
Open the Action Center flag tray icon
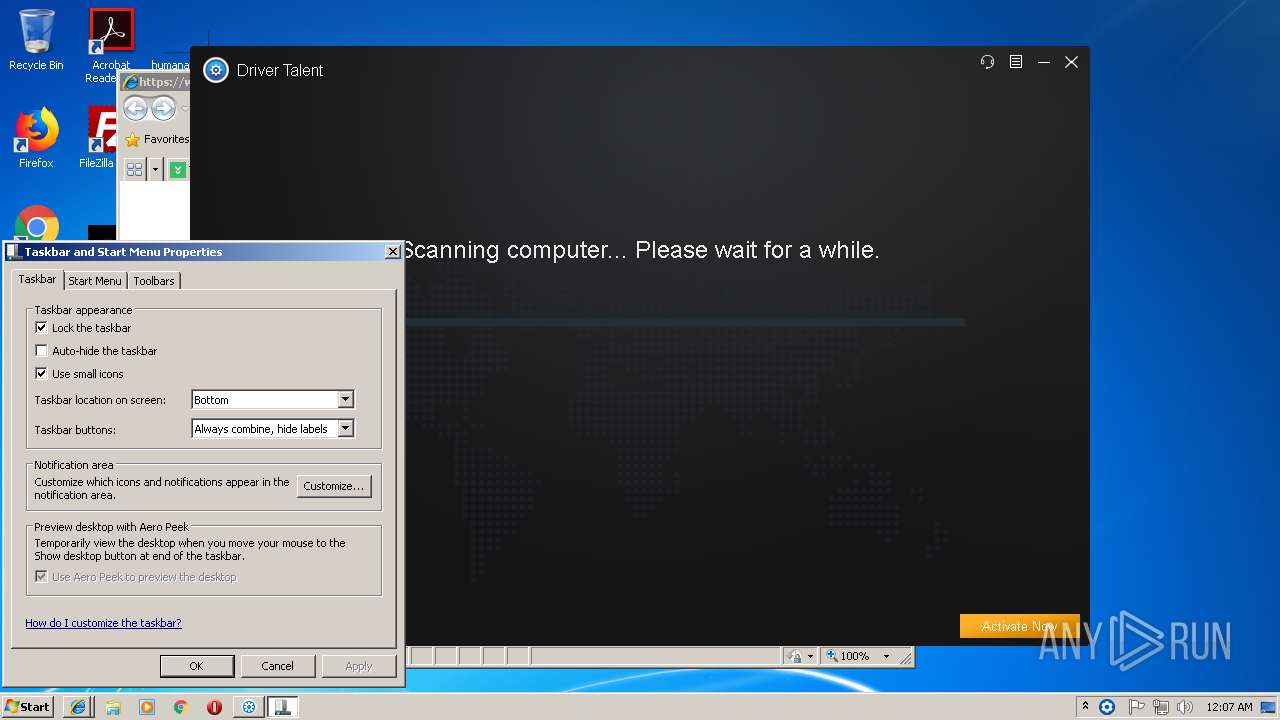click(1137, 707)
